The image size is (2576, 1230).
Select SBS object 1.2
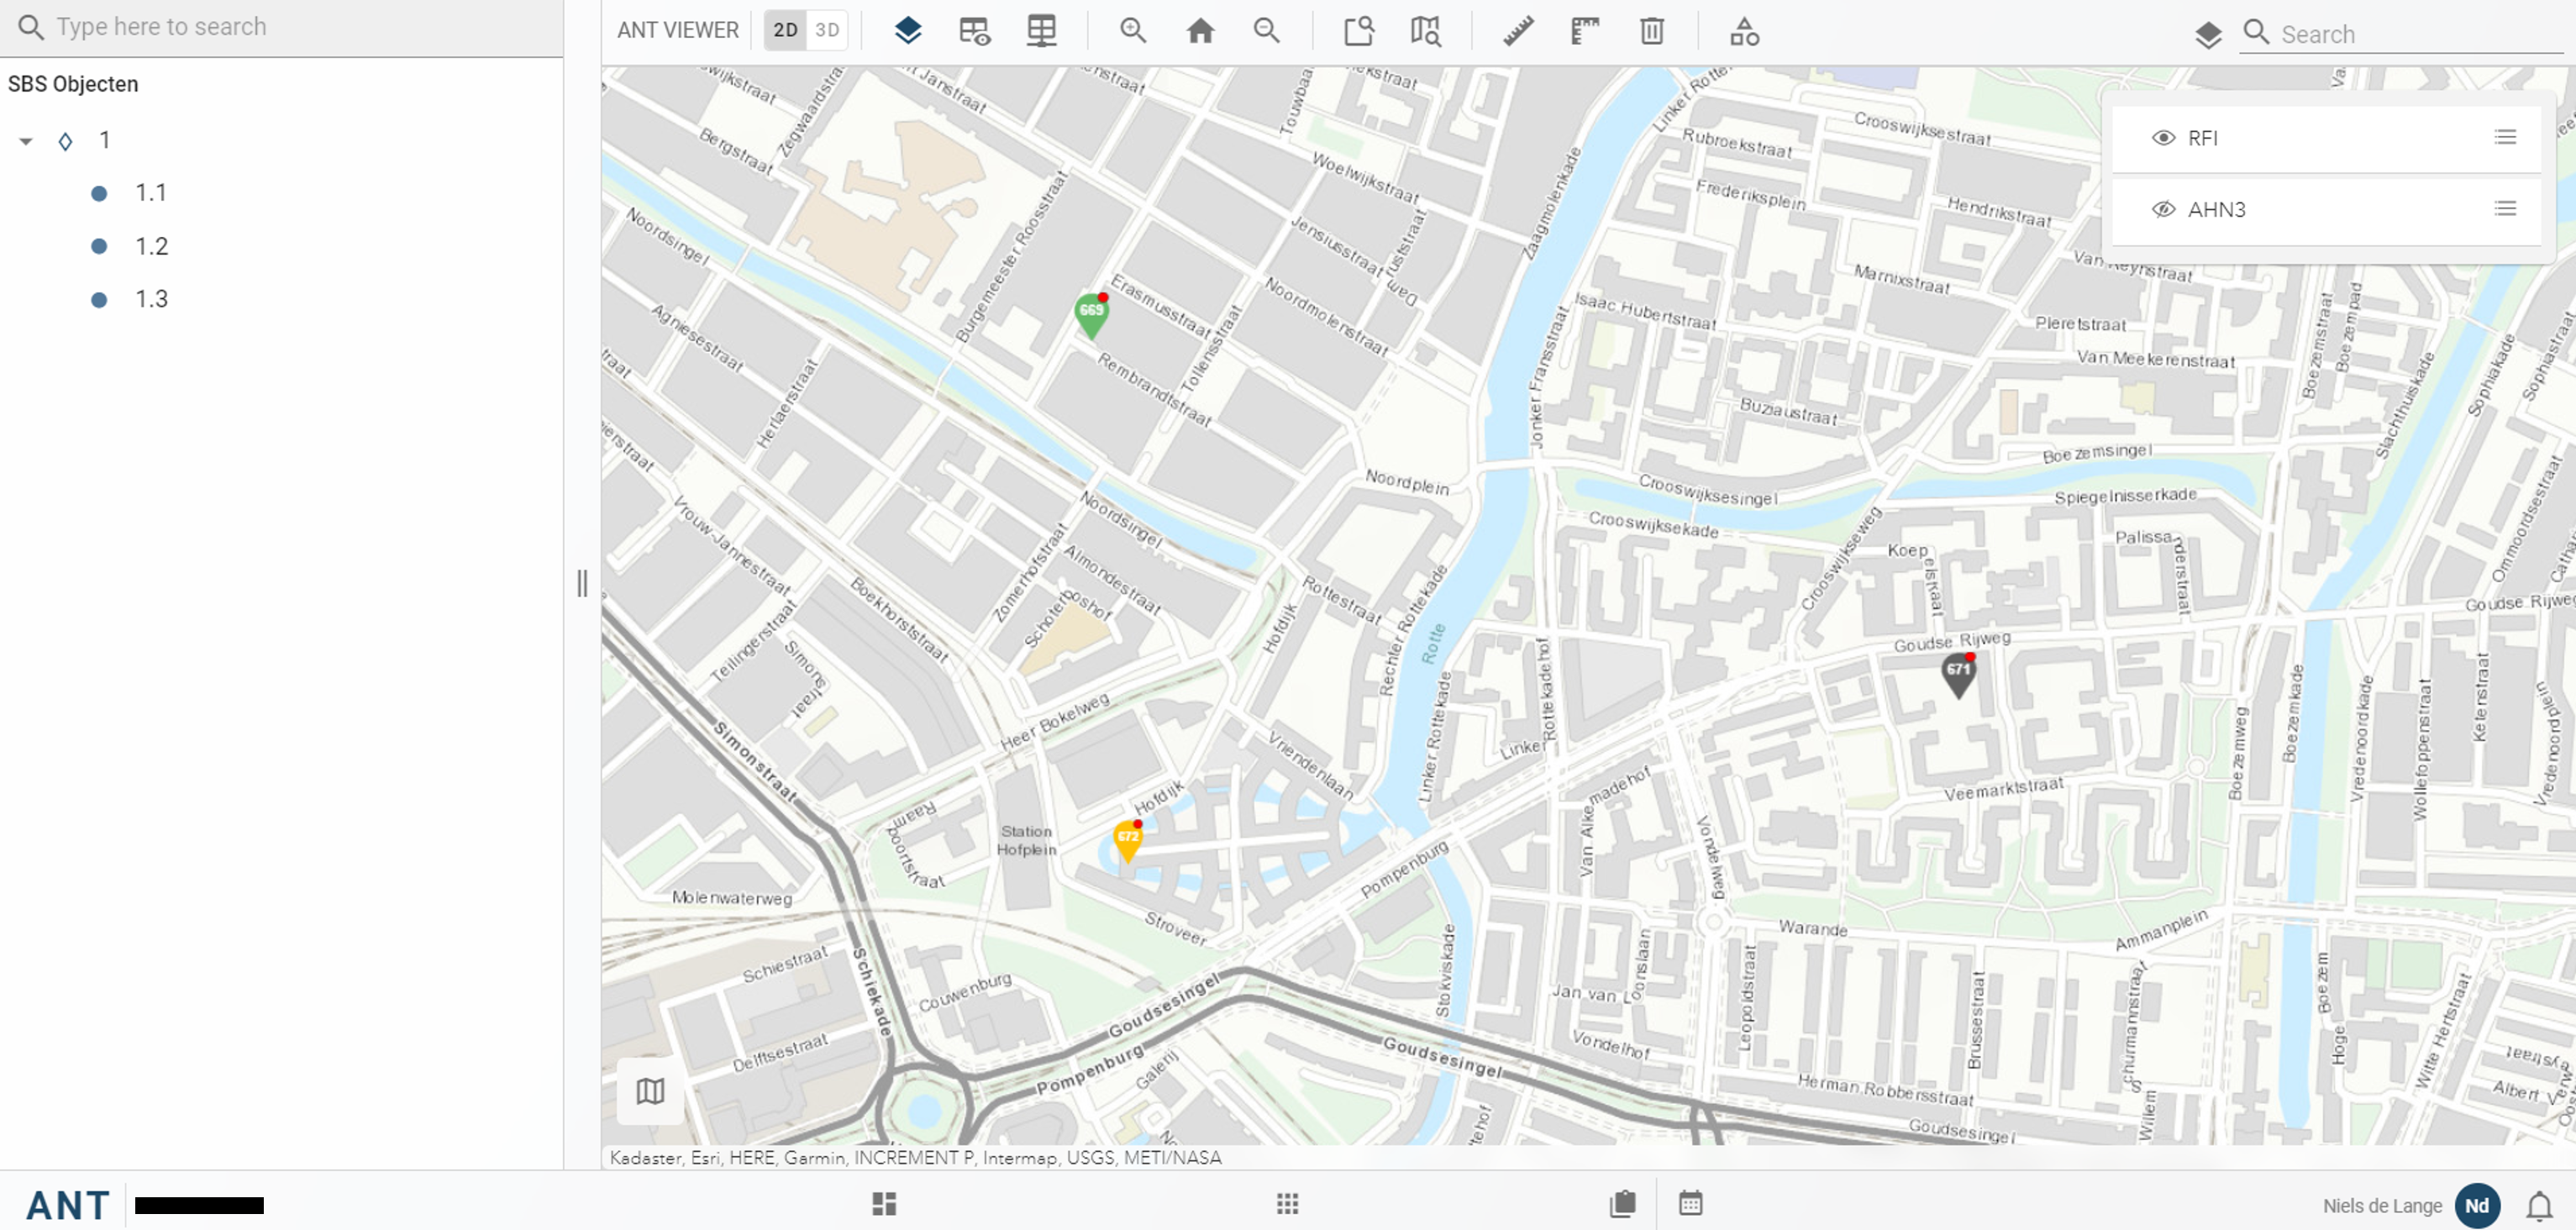coord(151,246)
